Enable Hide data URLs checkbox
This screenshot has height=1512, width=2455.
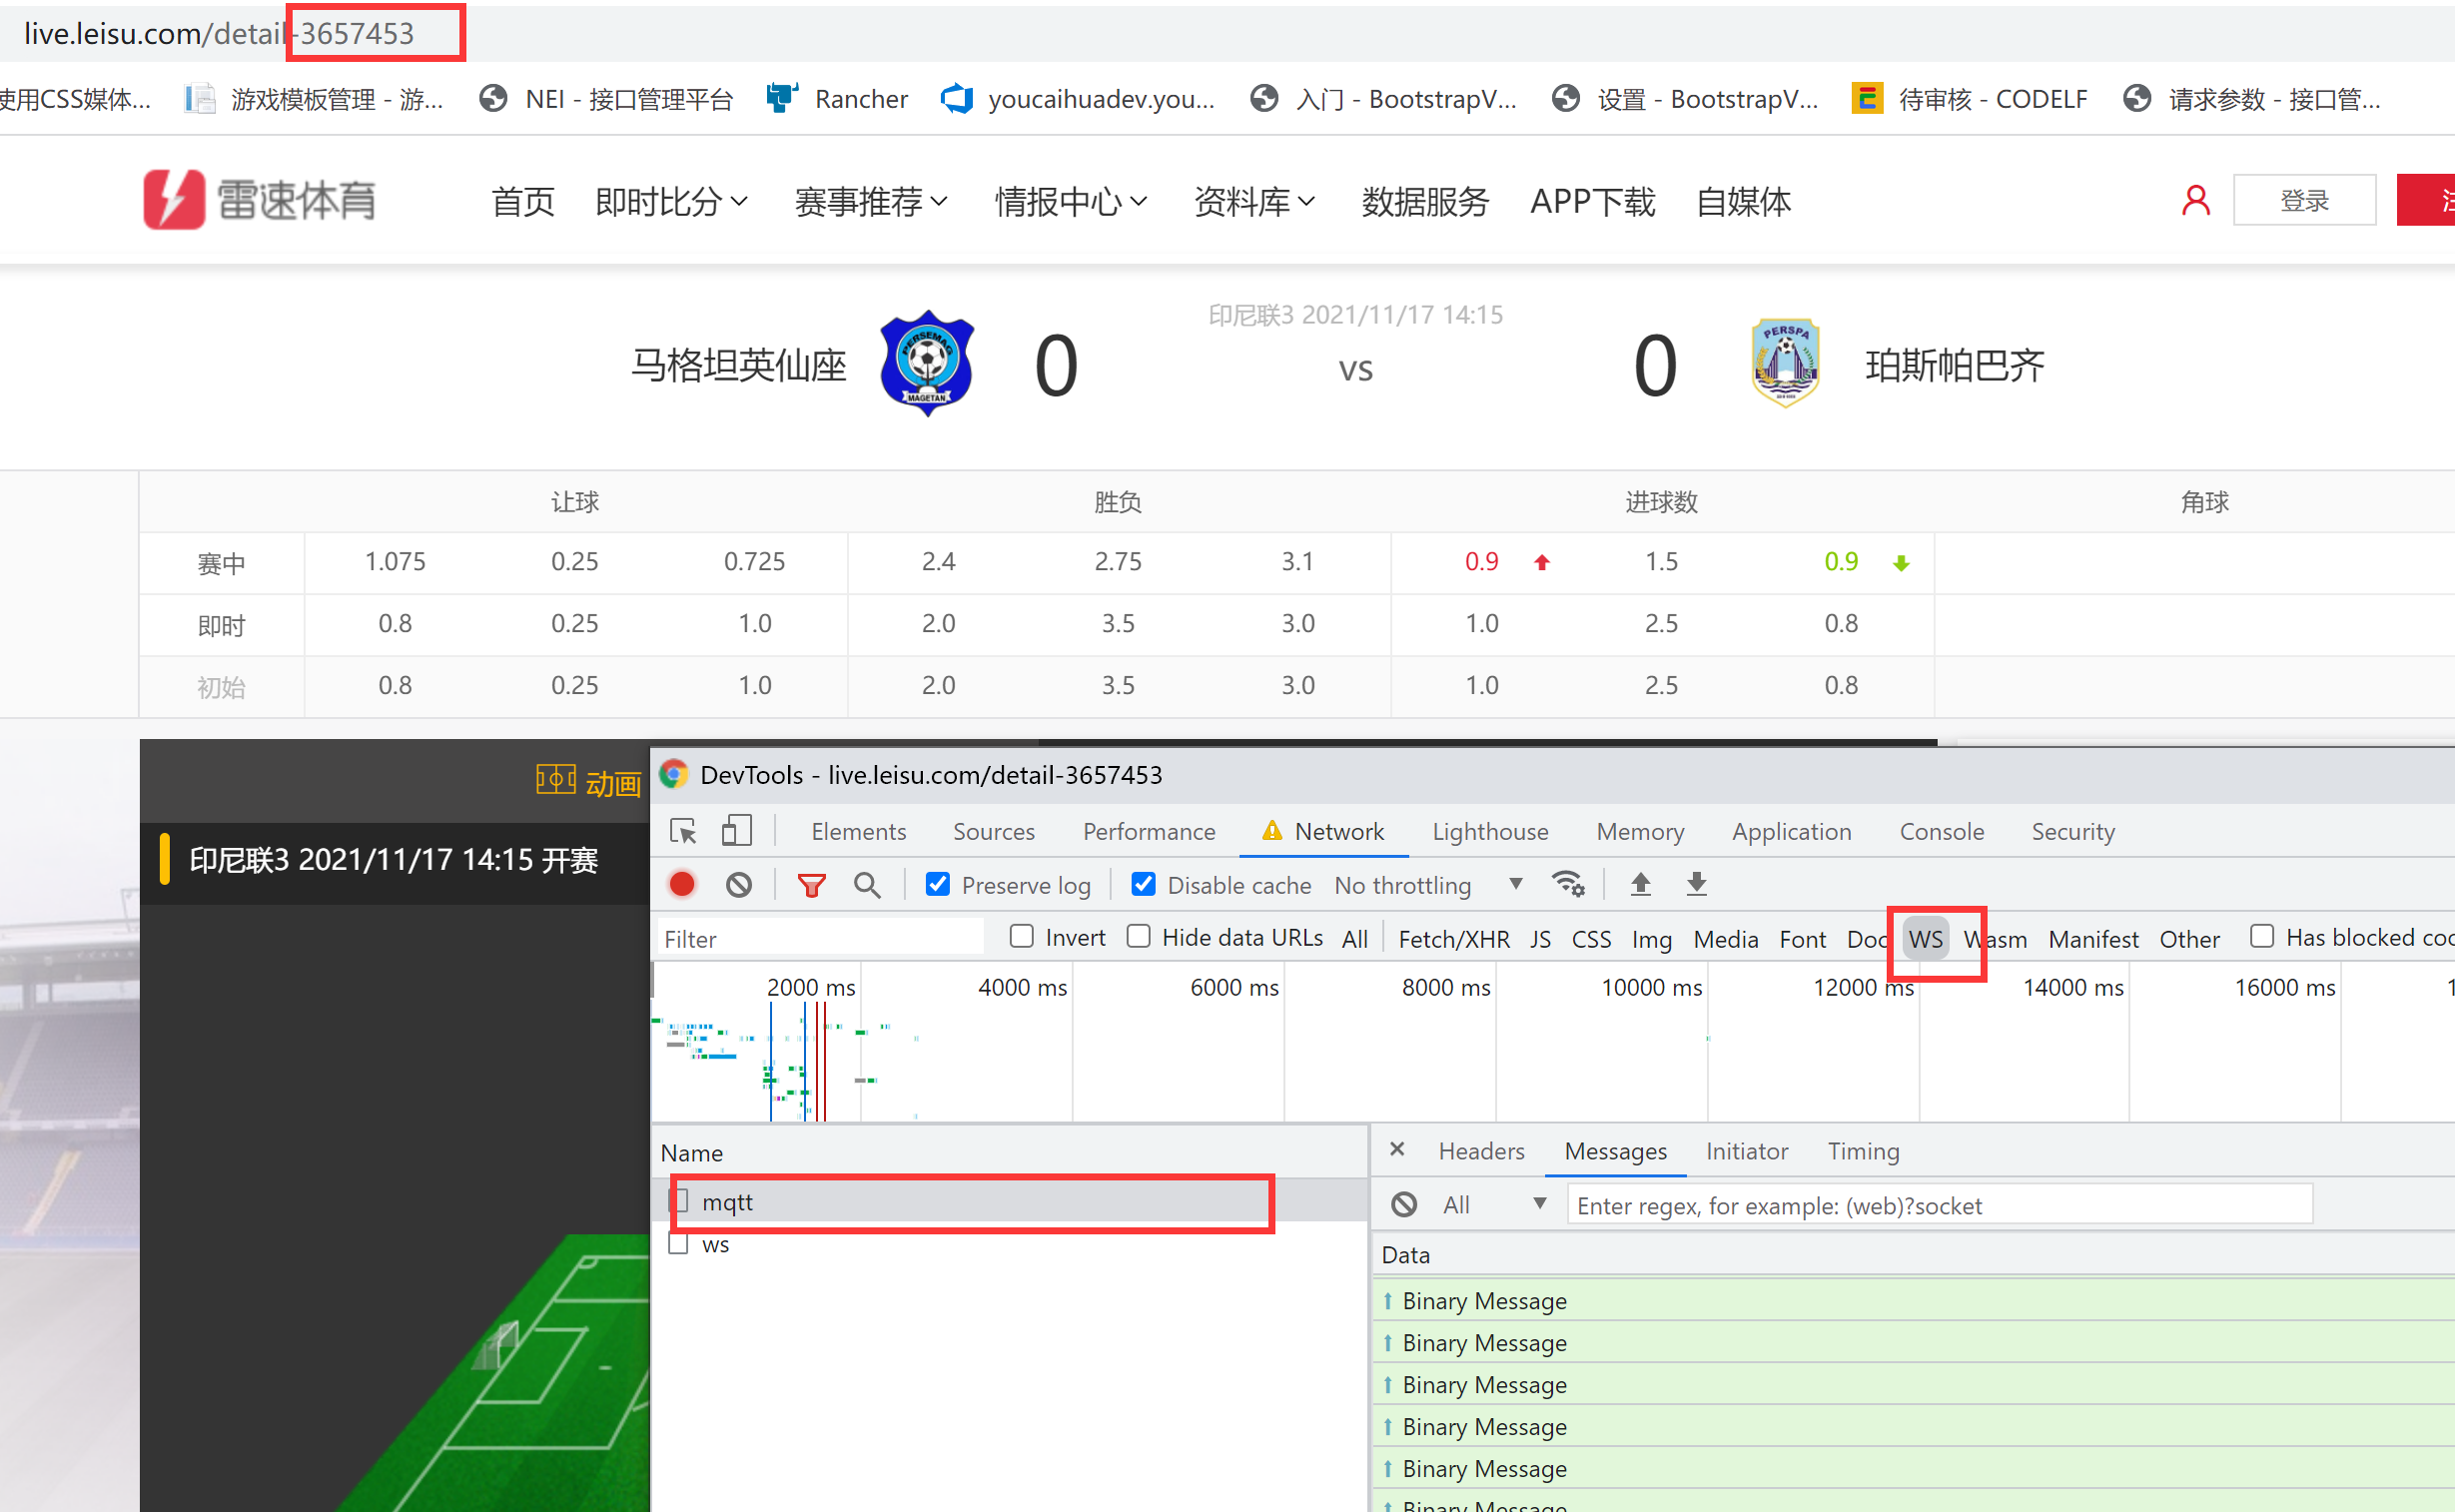coord(1138,936)
